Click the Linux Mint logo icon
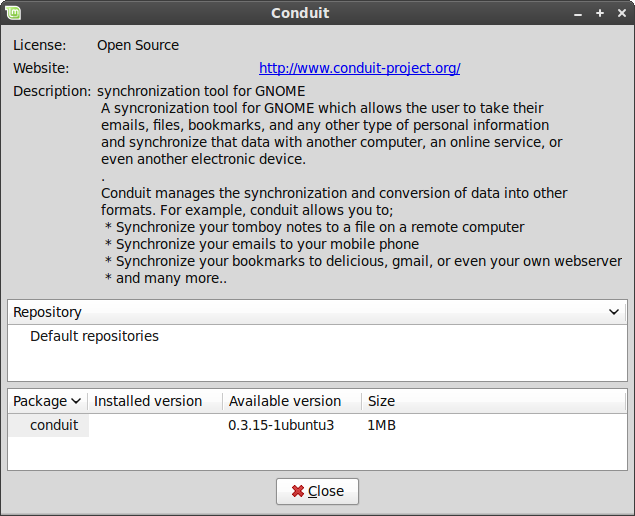Image resolution: width=635 pixels, height=516 pixels. pos(13,13)
